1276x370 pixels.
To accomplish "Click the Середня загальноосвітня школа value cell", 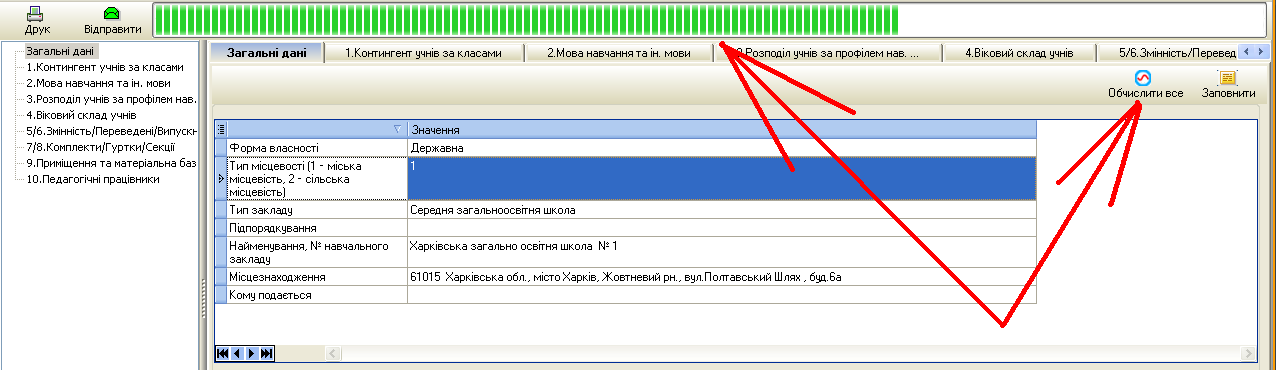I will tap(722, 210).
